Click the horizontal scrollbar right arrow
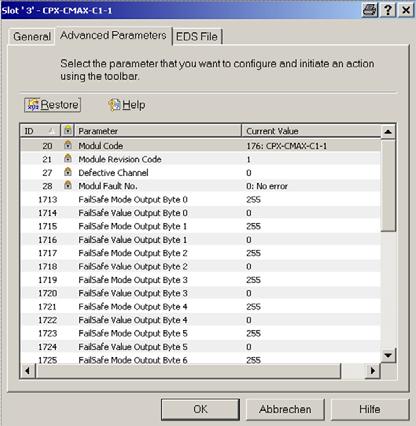This screenshot has height=426, width=416. point(373,371)
